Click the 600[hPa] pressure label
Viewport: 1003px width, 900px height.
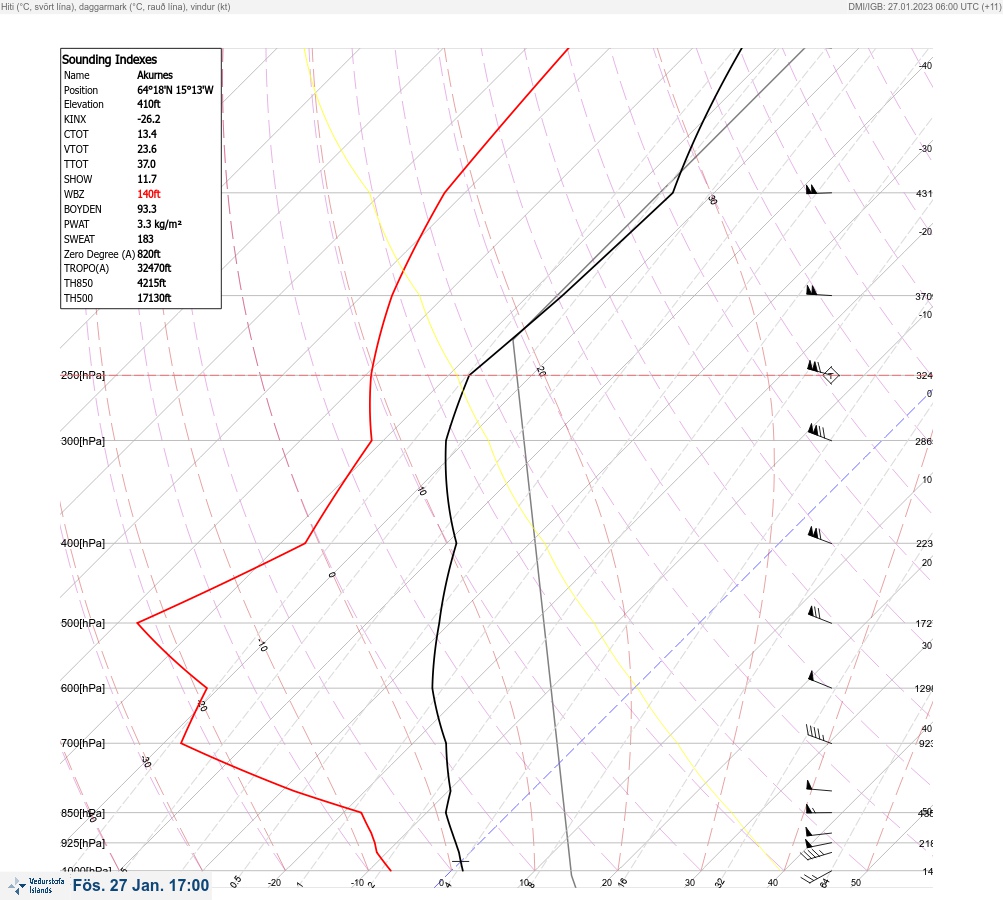(83, 688)
